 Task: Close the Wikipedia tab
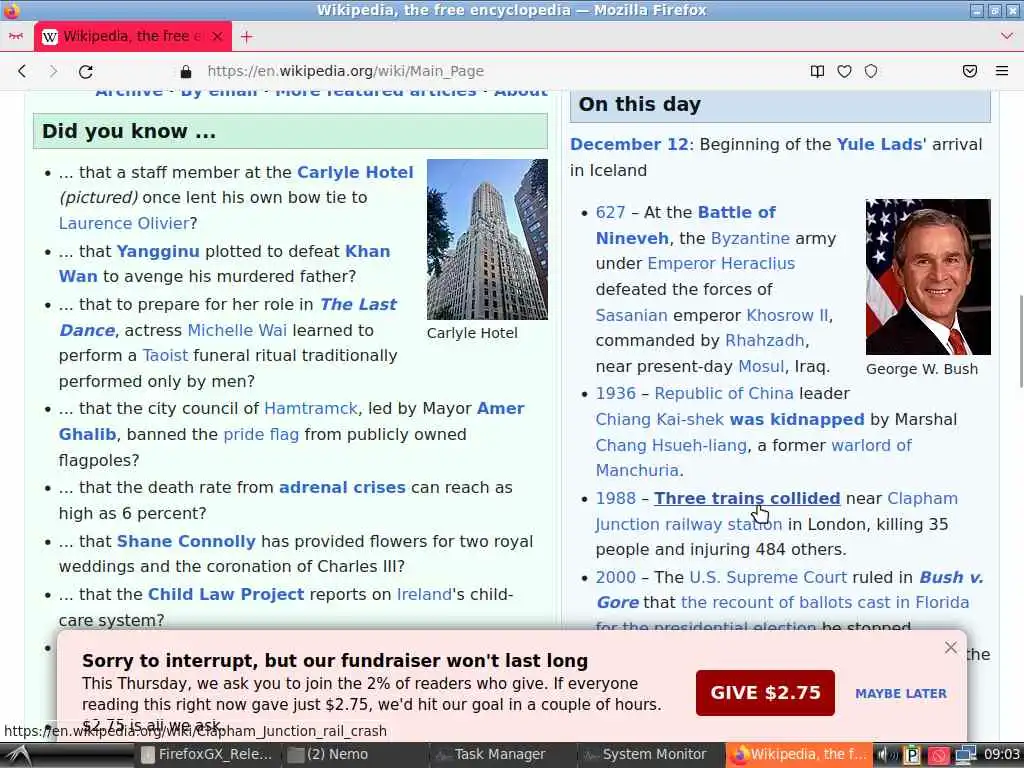217,37
